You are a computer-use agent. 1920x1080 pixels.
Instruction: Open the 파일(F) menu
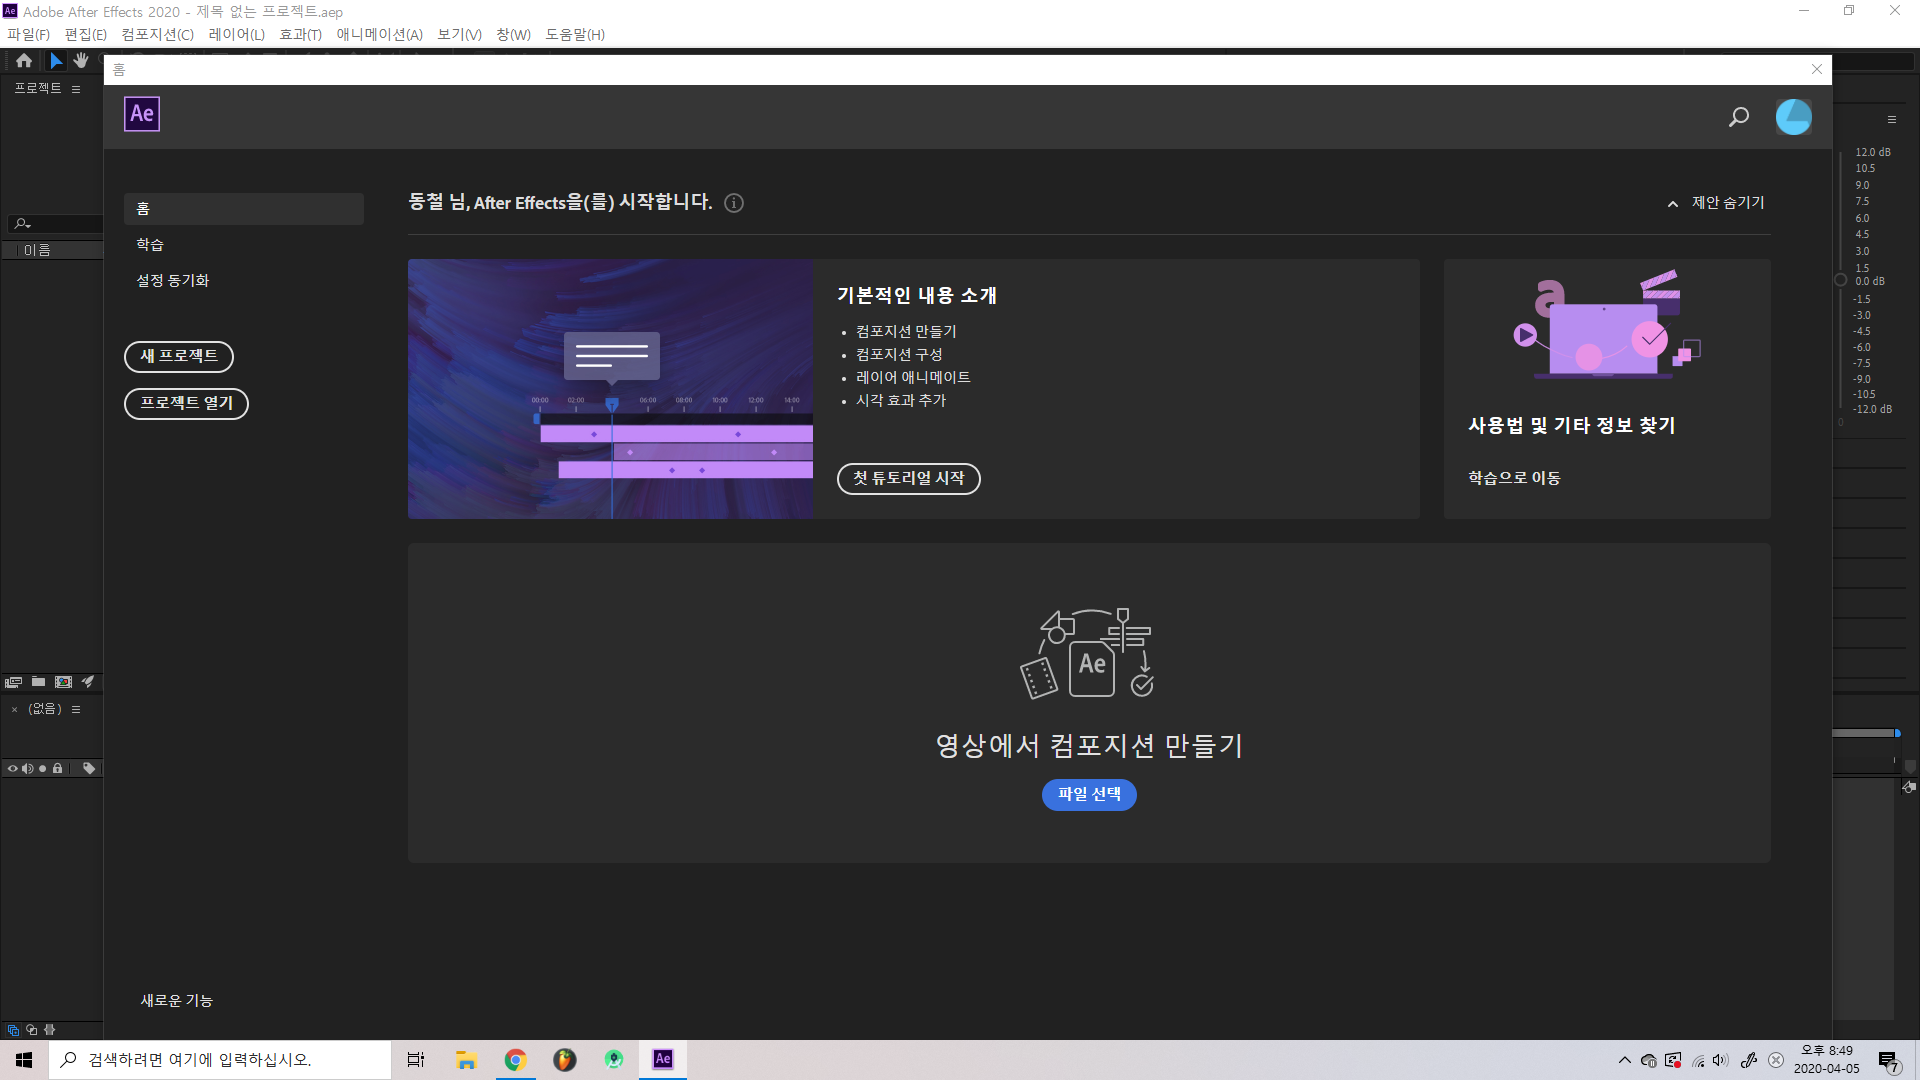tap(28, 35)
